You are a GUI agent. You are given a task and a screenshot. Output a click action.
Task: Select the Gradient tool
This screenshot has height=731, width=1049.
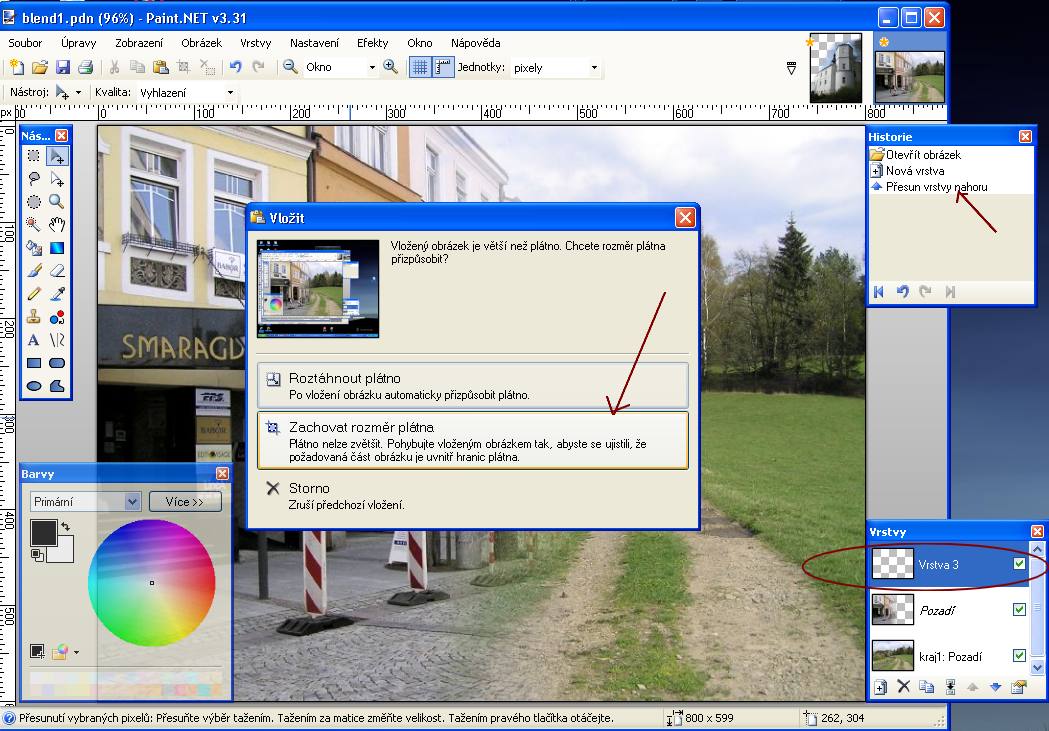[x=57, y=247]
